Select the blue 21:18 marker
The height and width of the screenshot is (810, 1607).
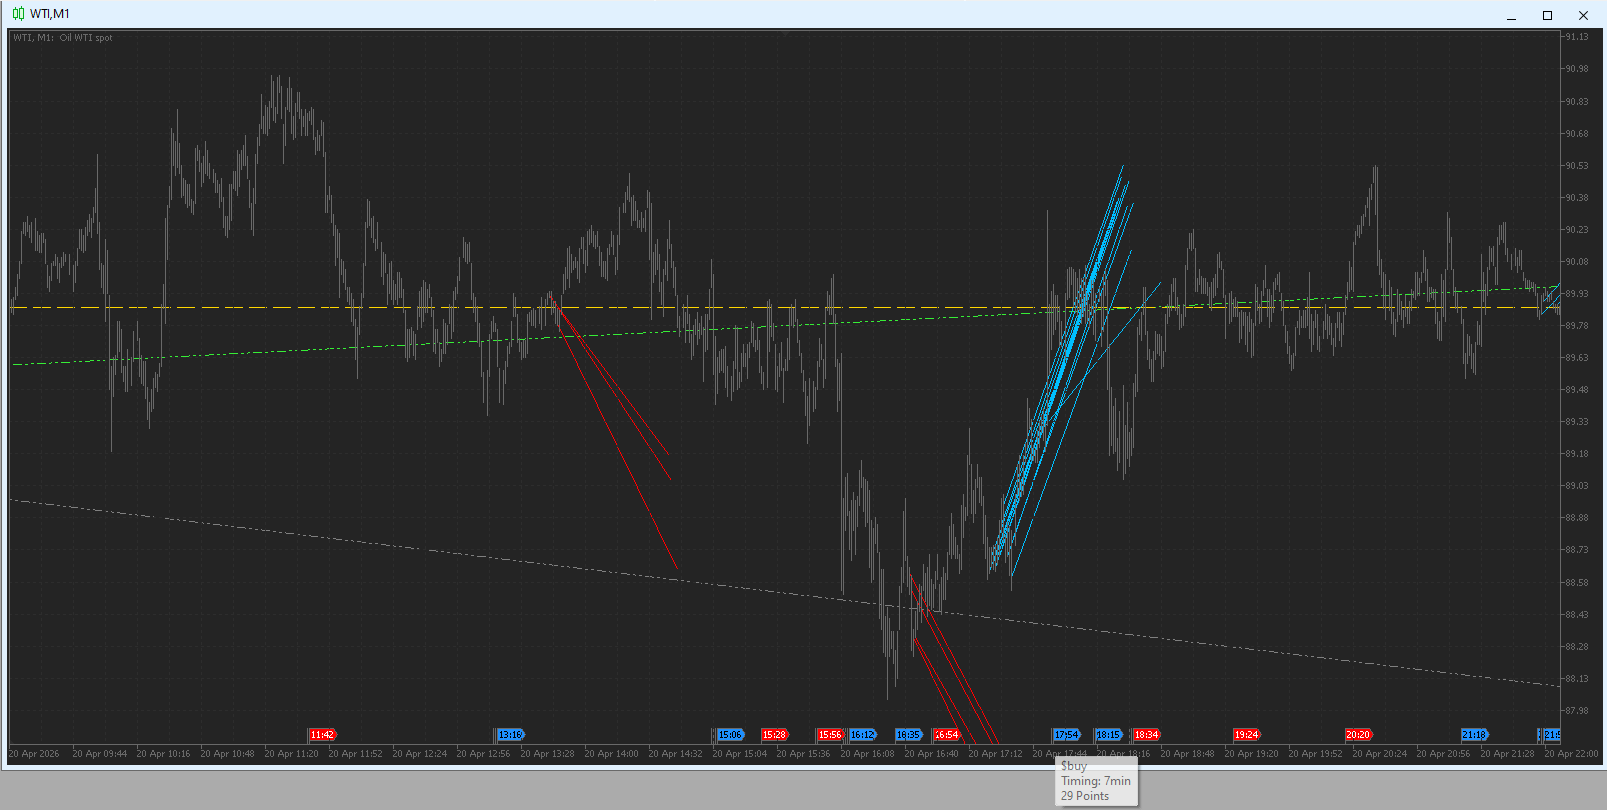click(x=1474, y=735)
